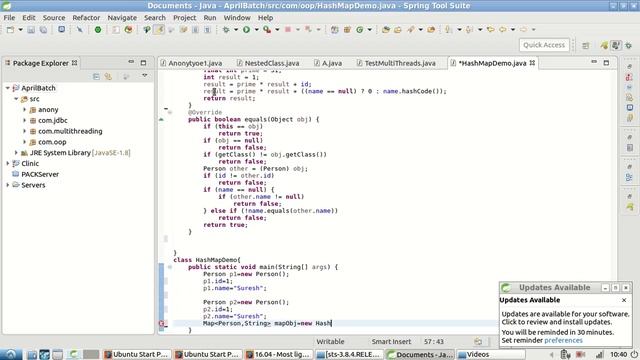Image resolution: width=640 pixels, height=360 pixels.
Task: Expand the JRE System Library node
Action: 16,153
